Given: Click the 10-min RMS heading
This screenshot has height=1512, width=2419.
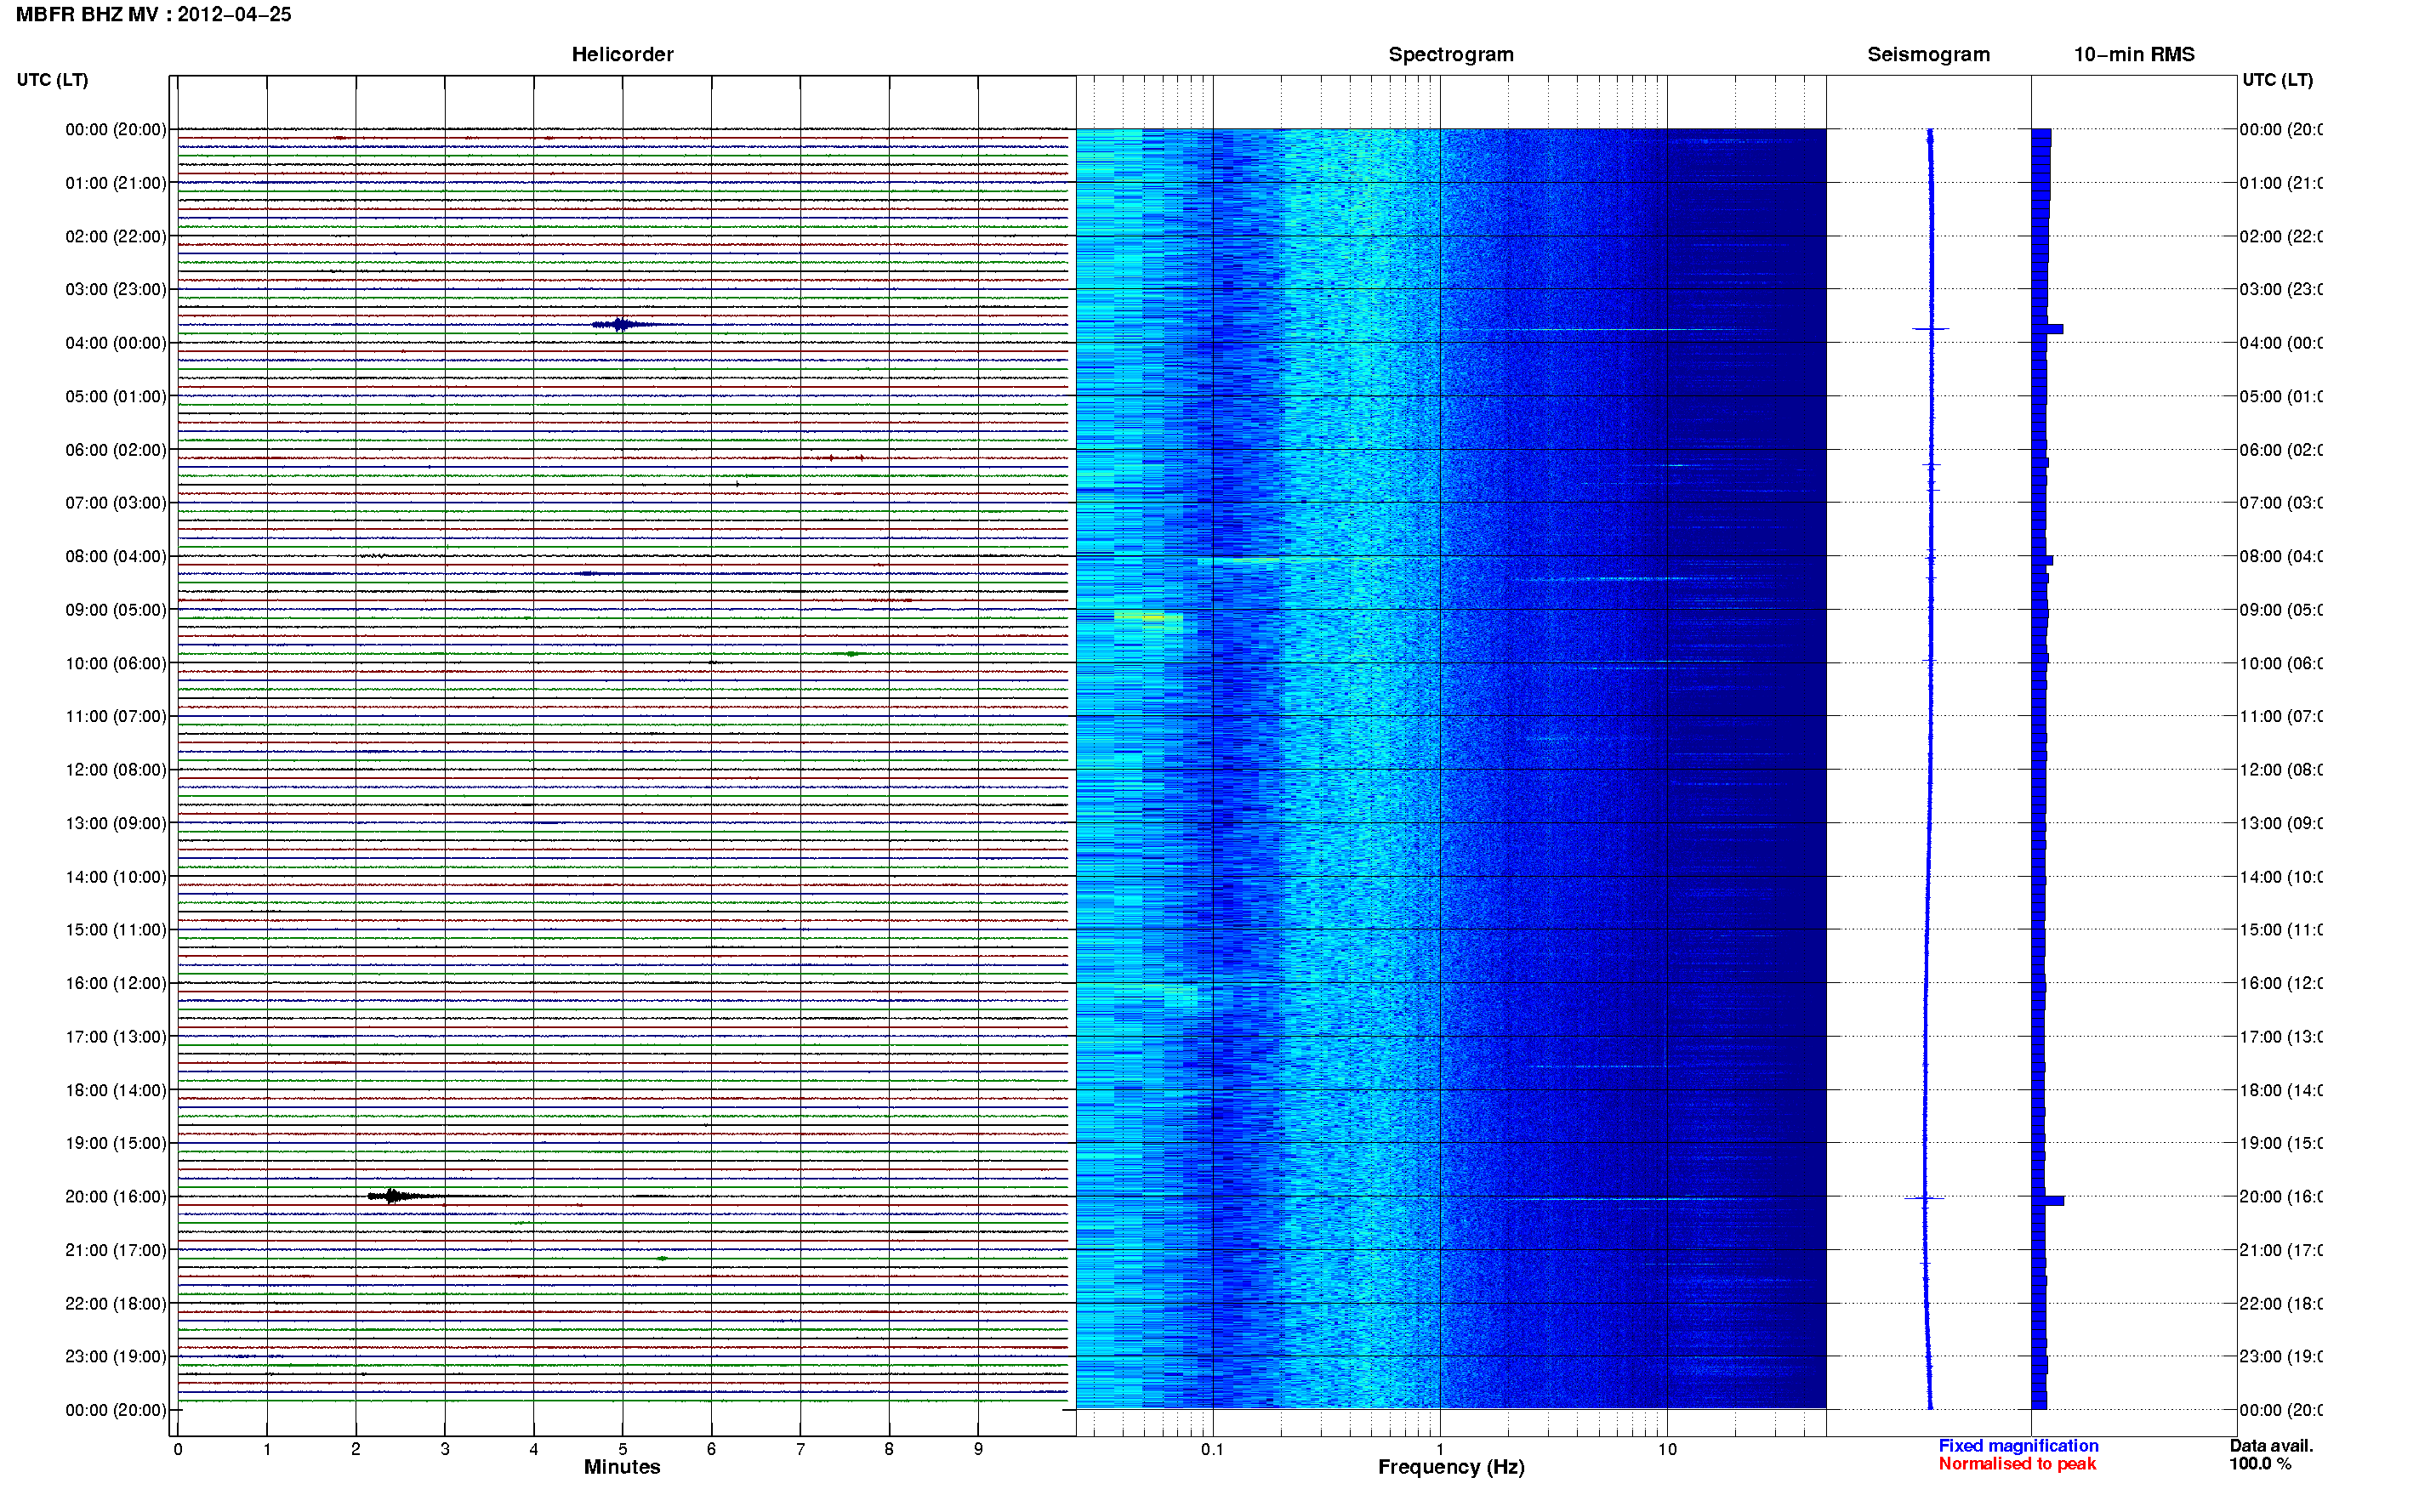Looking at the screenshot, I should coord(2133,54).
